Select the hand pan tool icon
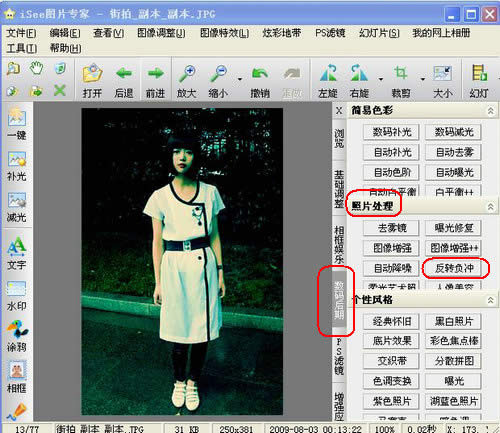Viewport: 500px width, 433px height. pyautogui.click(x=36, y=68)
